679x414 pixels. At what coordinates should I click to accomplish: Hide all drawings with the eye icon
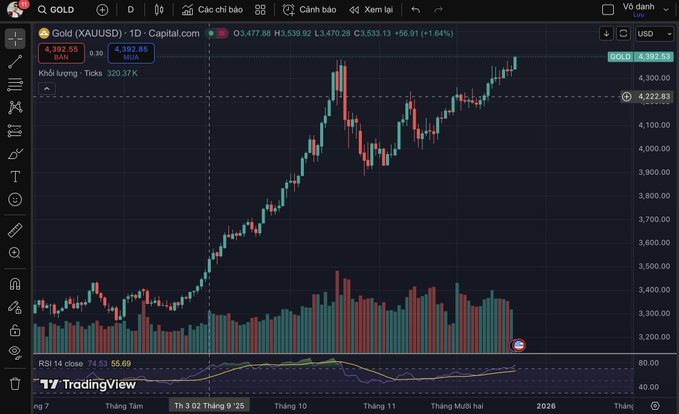pos(15,352)
